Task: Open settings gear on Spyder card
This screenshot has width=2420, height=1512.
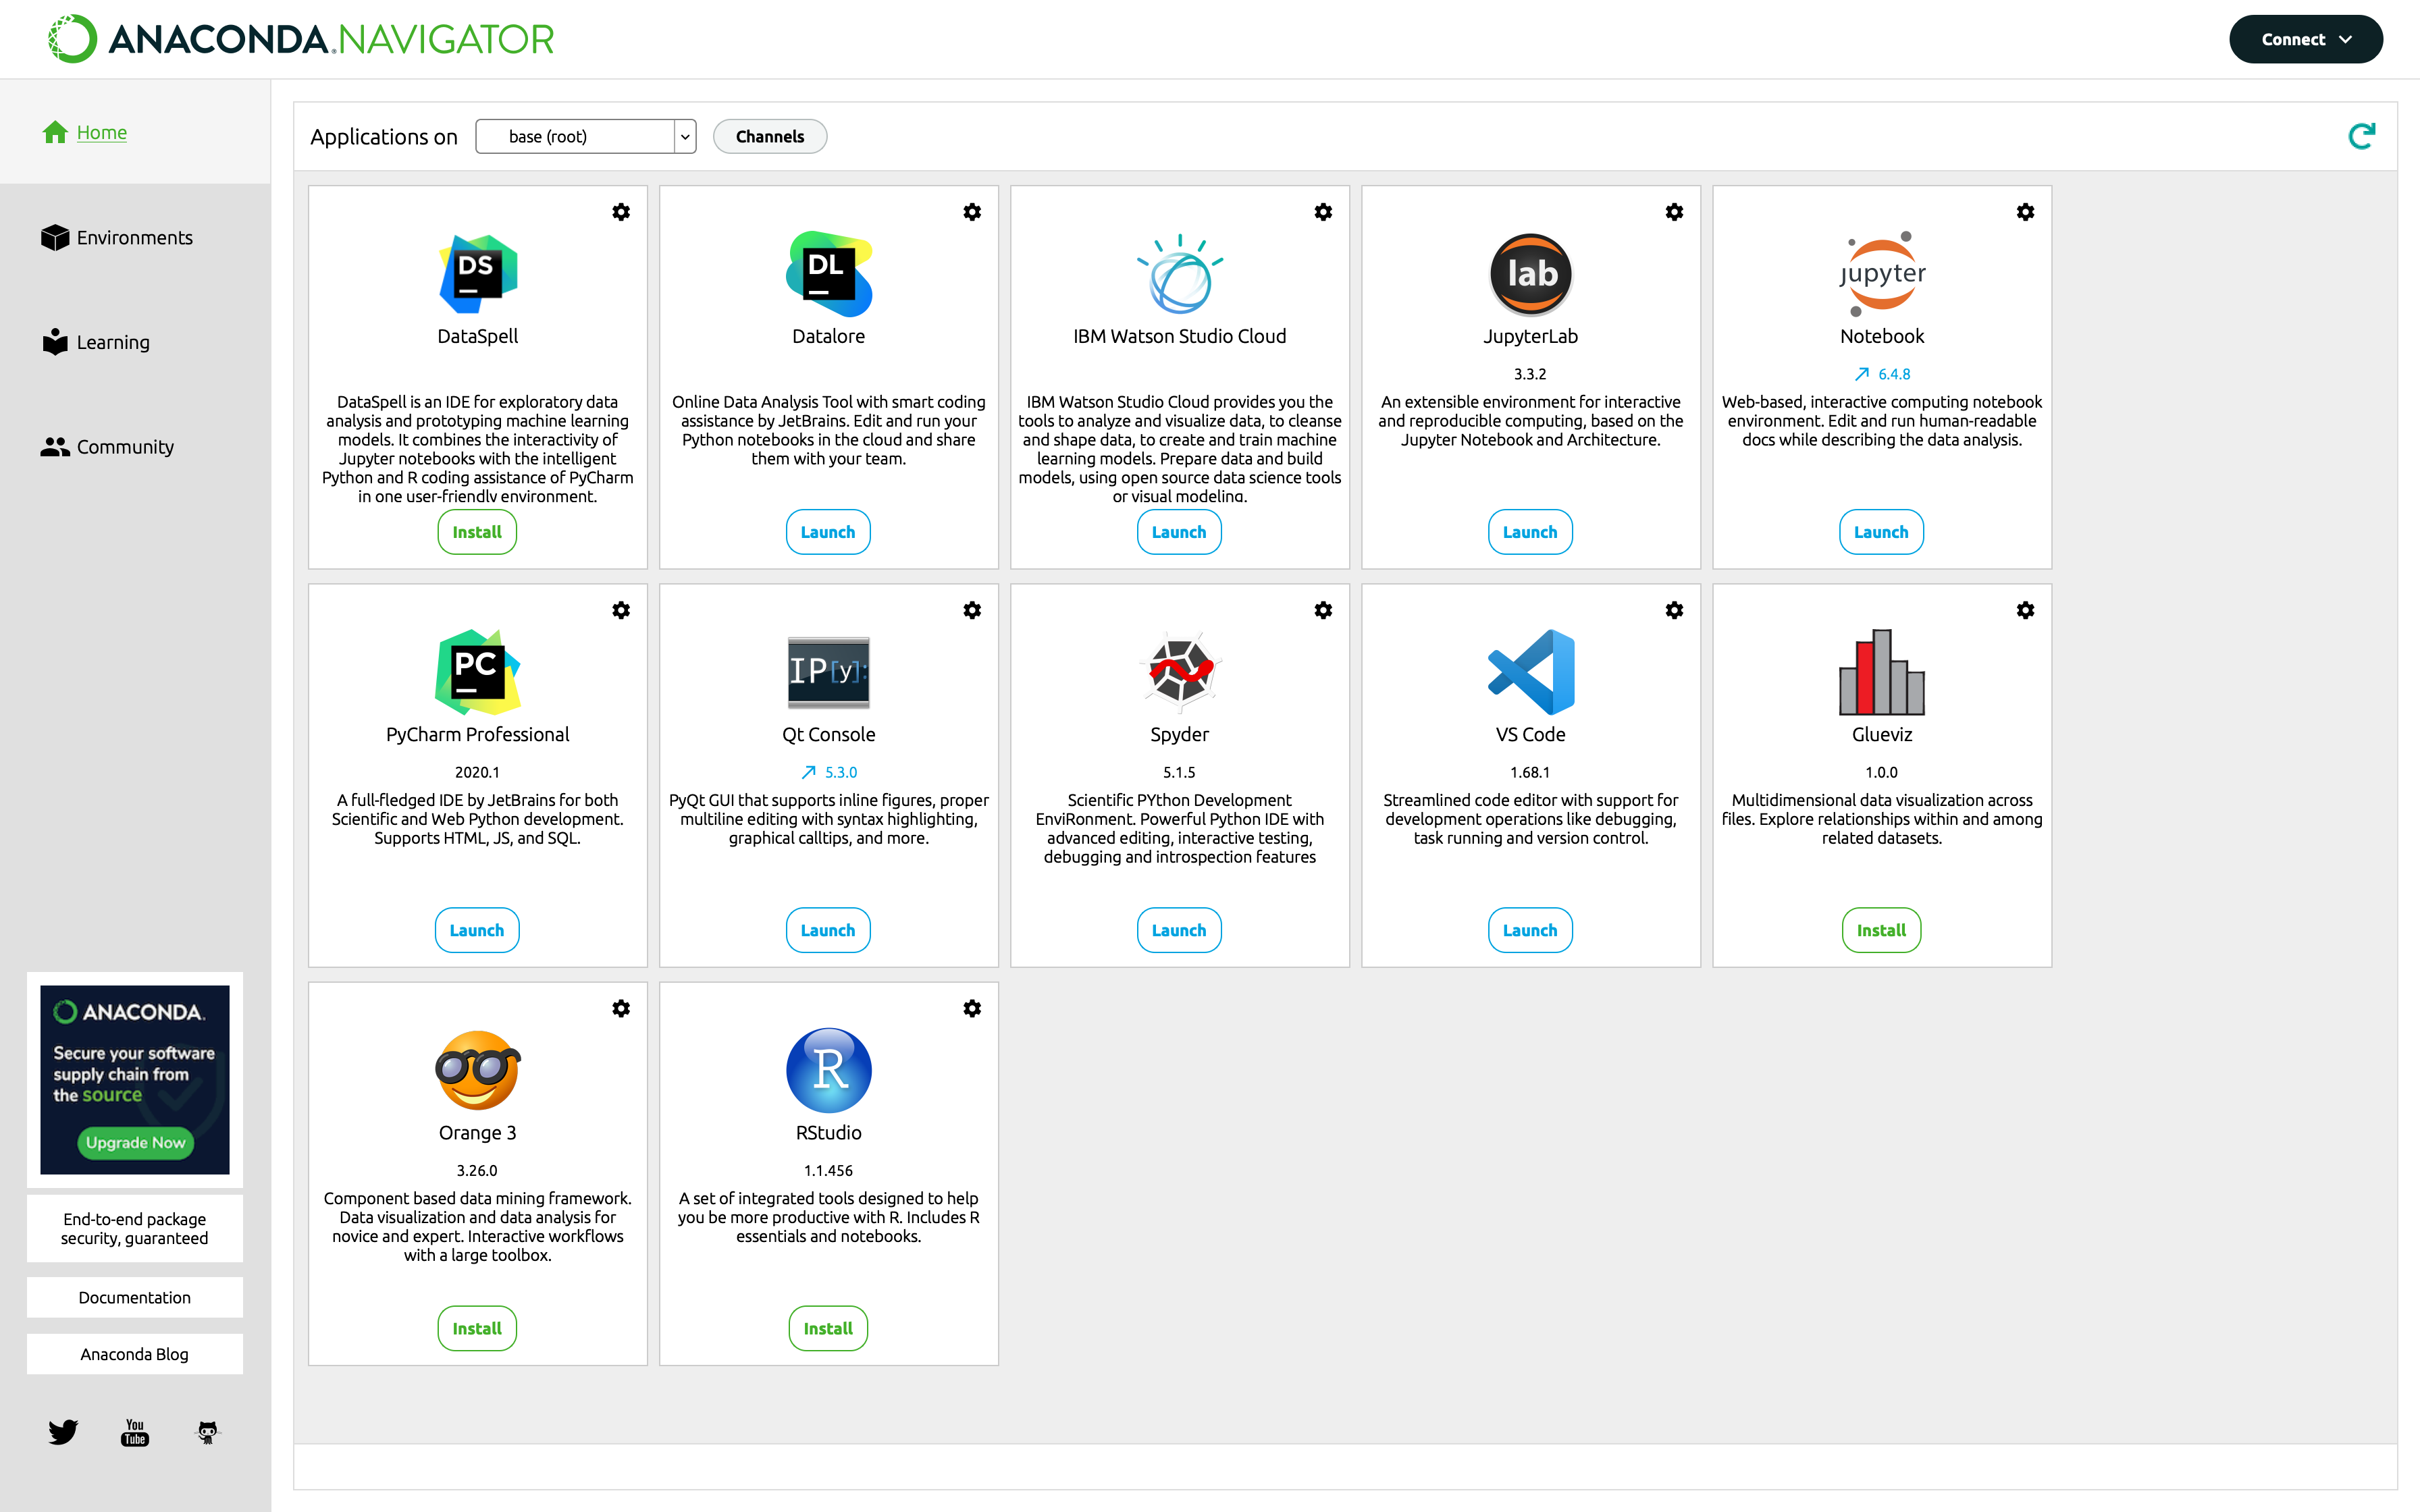Action: [x=1323, y=610]
